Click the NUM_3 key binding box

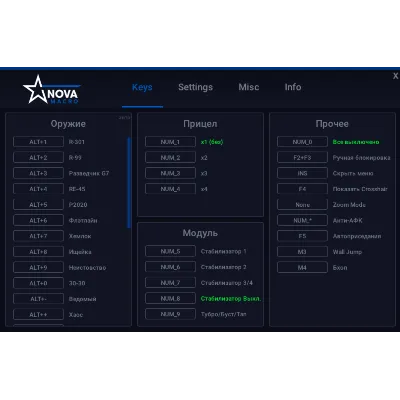tap(170, 173)
